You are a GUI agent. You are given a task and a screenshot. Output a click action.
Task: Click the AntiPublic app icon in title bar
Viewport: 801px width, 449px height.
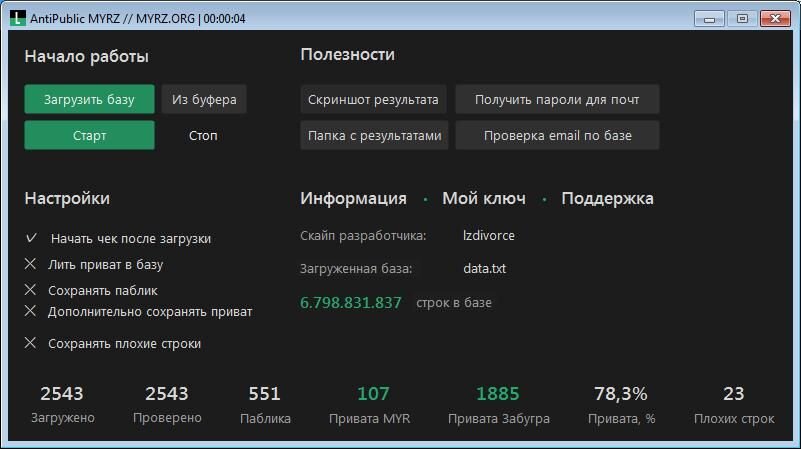(17, 18)
